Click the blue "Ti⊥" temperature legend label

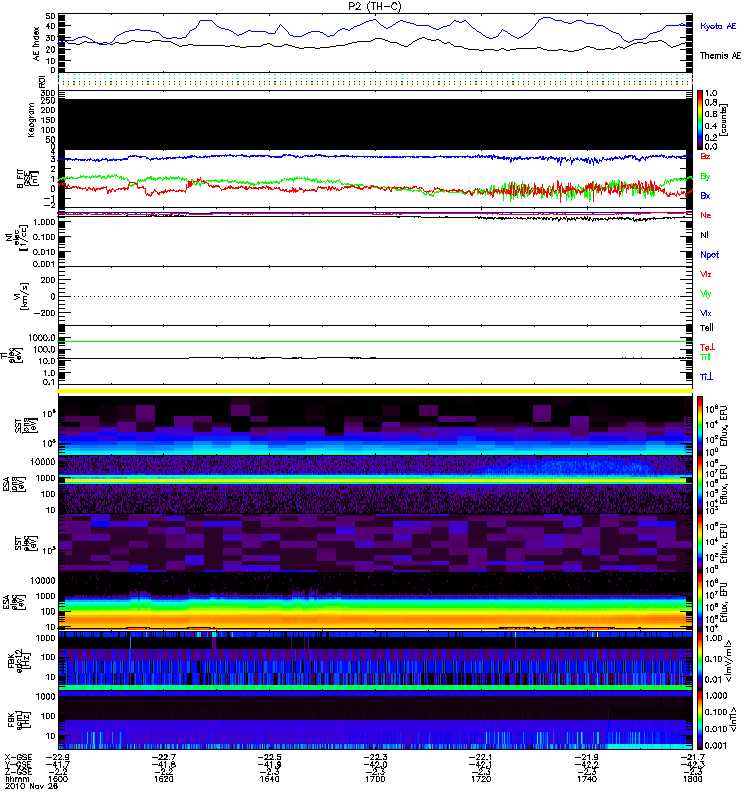point(706,377)
